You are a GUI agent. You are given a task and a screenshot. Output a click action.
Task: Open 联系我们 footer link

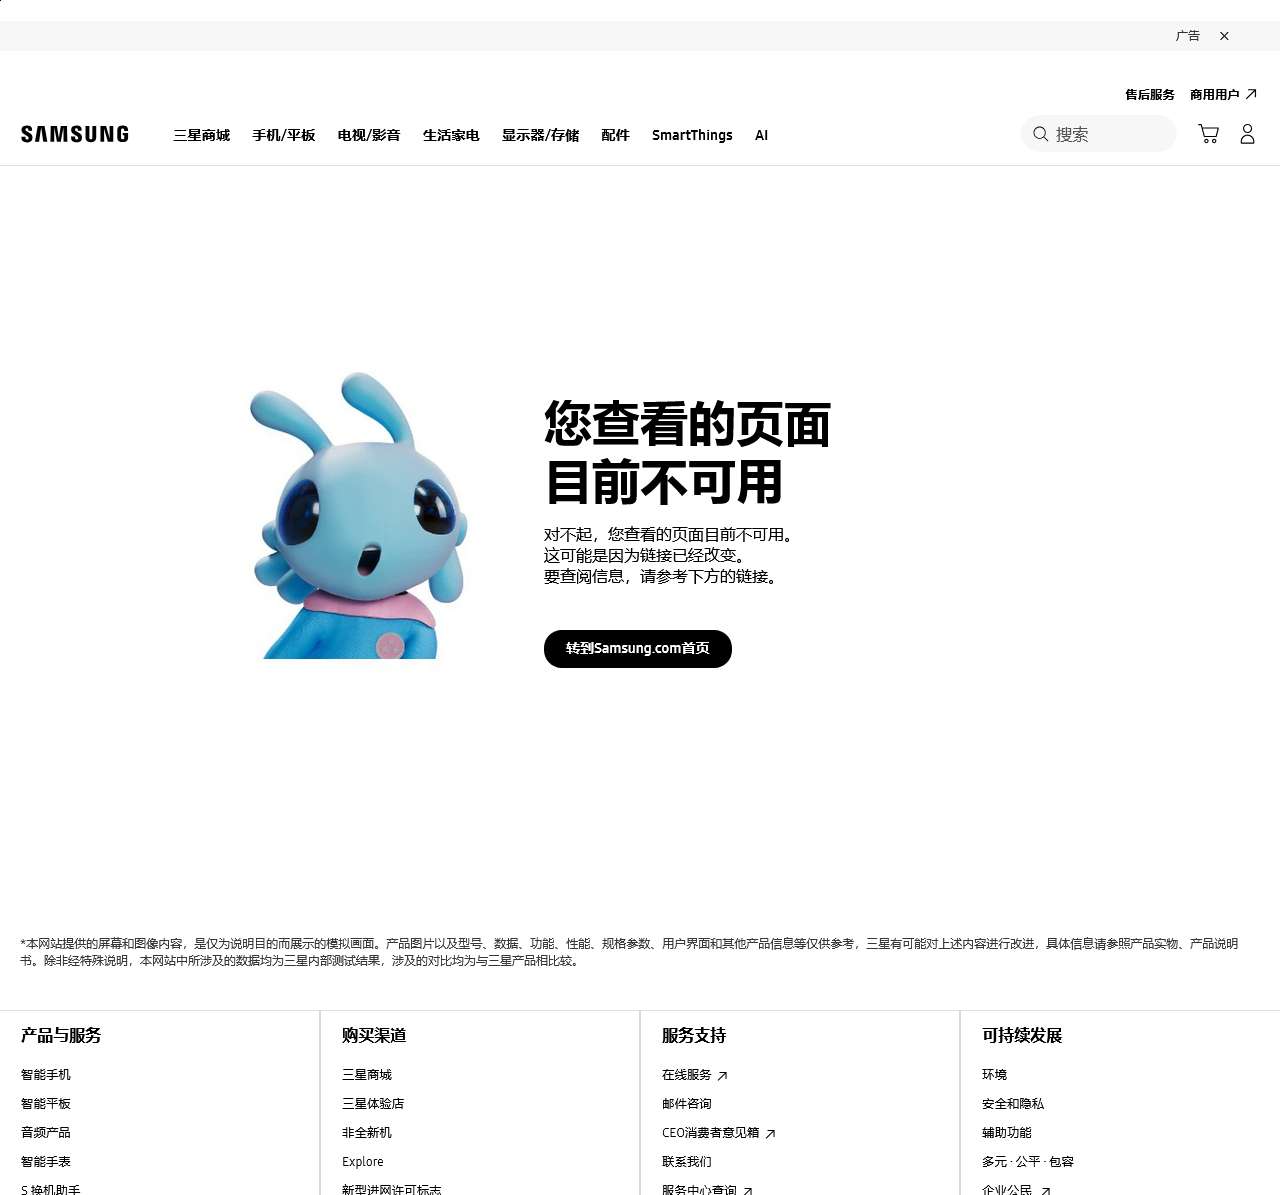[687, 1162]
